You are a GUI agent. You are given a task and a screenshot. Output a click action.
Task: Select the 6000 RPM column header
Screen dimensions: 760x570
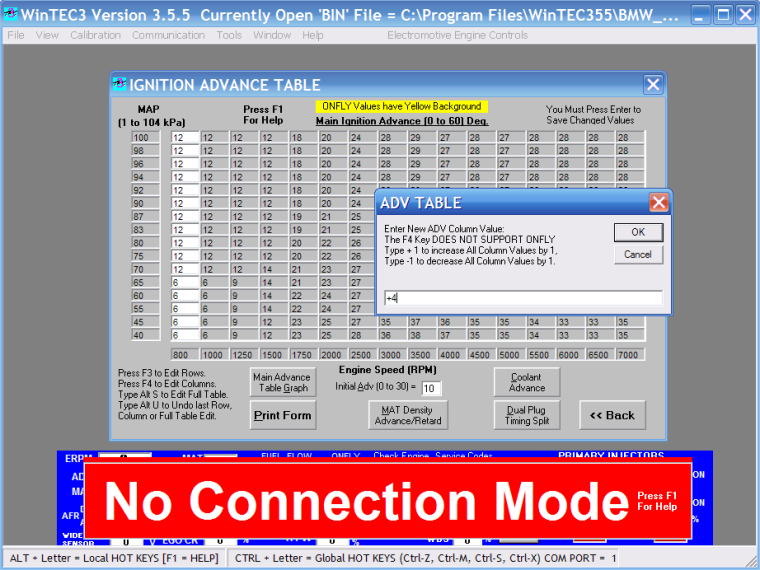(570, 355)
